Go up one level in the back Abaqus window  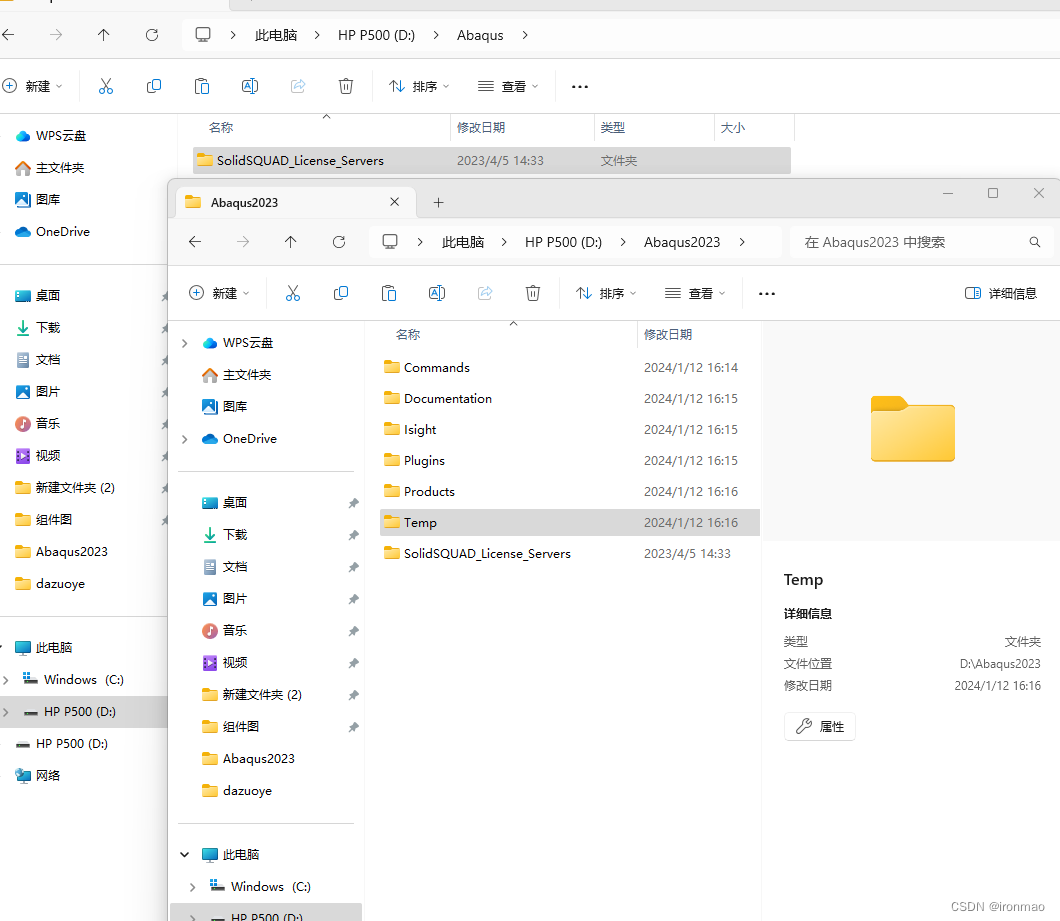103,35
